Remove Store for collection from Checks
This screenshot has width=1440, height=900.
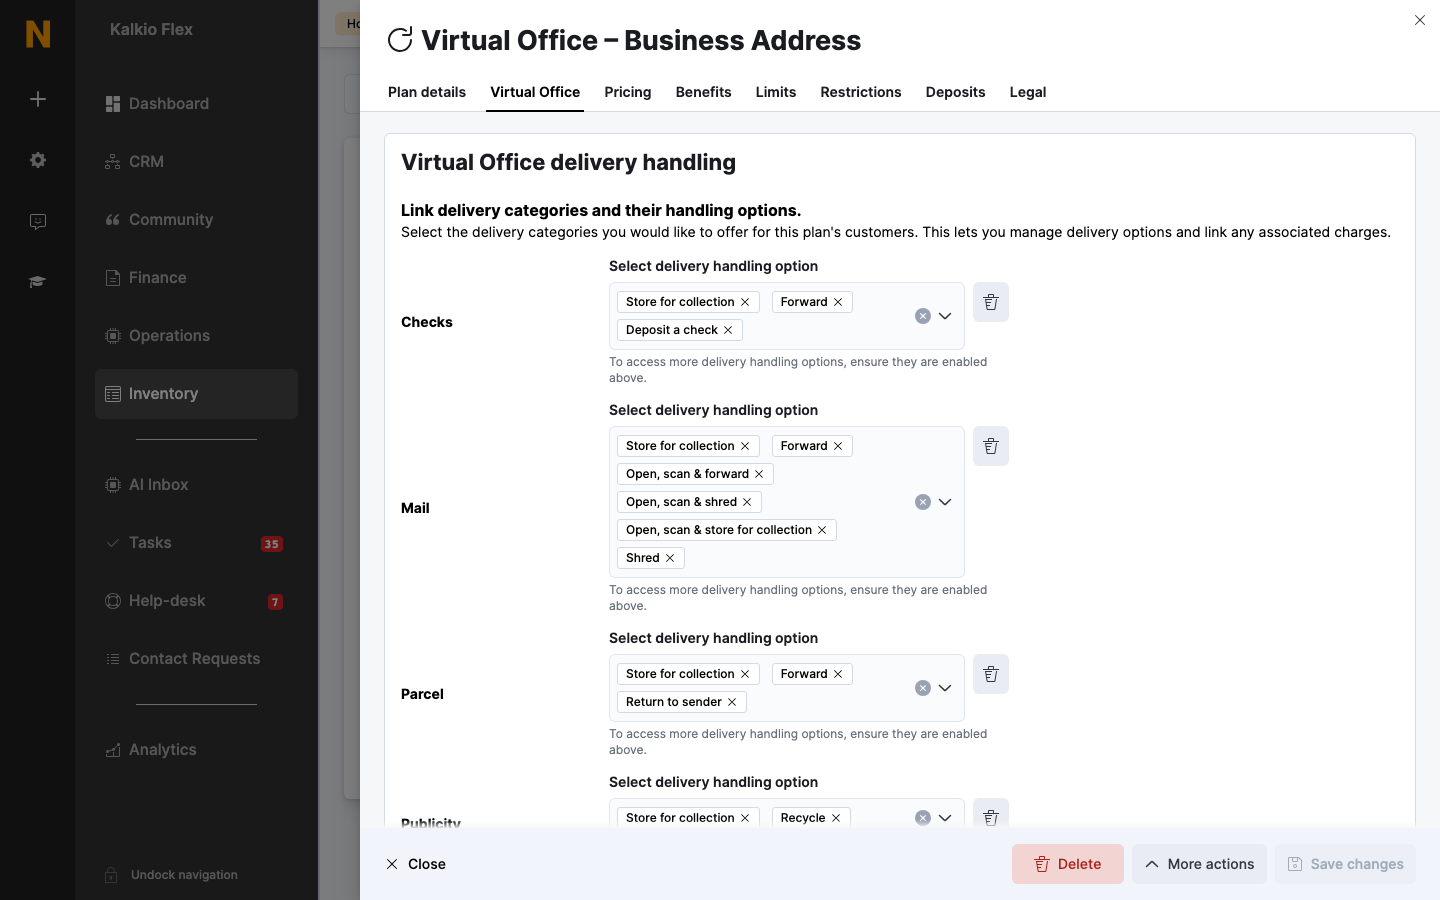pyautogui.click(x=745, y=302)
